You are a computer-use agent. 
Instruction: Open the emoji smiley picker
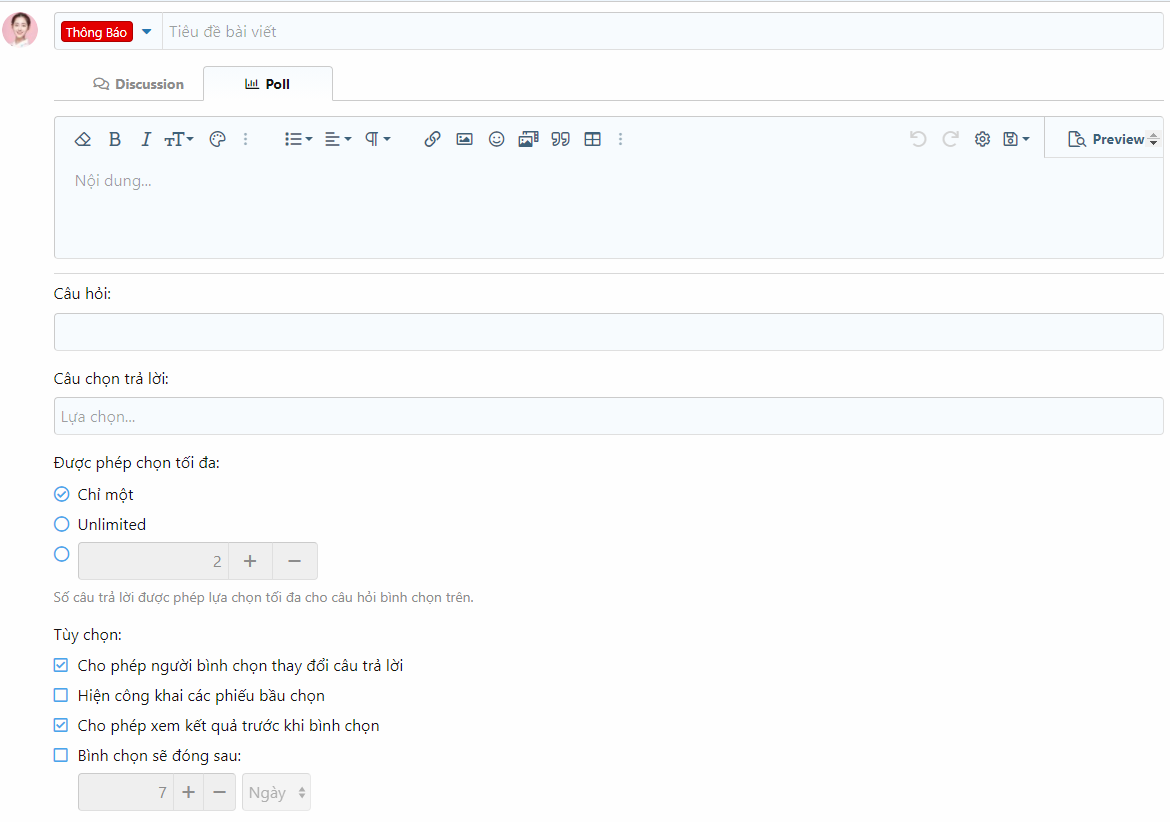click(496, 139)
